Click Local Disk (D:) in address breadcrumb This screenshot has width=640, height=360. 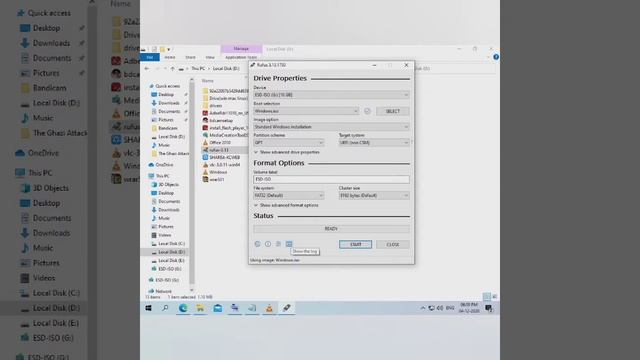(x=226, y=69)
